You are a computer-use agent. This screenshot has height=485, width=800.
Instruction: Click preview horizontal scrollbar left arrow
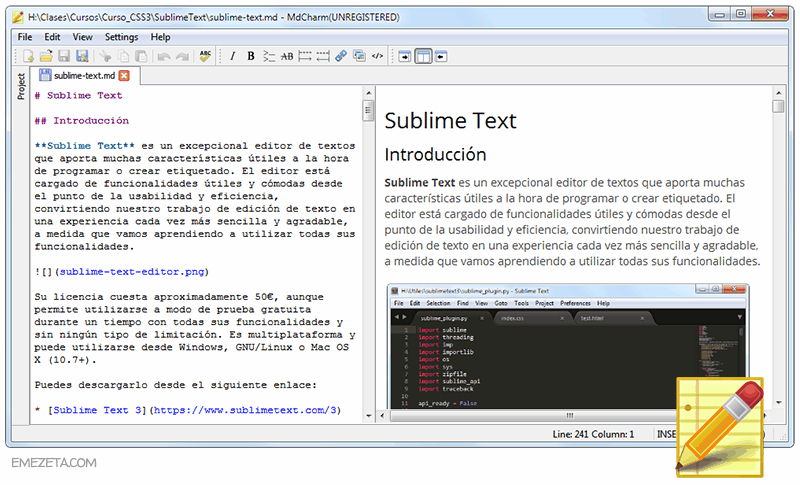coord(383,416)
